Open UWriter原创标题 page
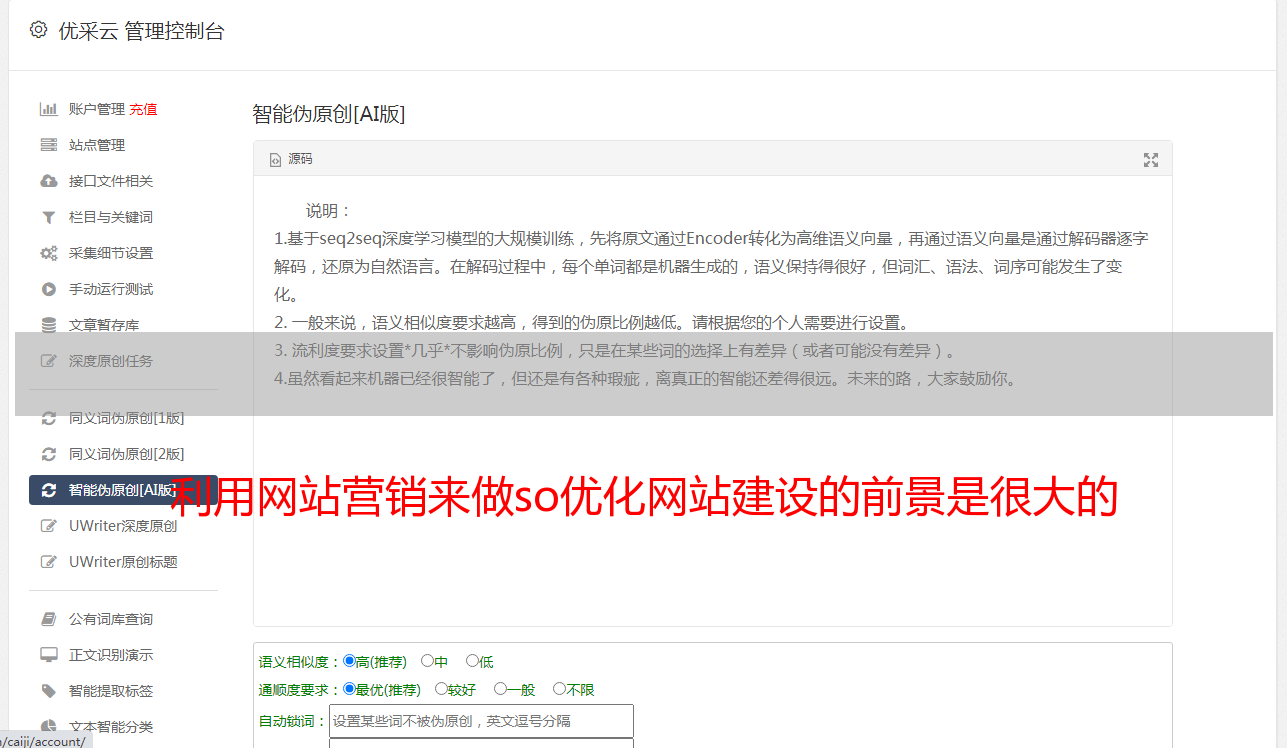The height and width of the screenshot is (748, 1287). (123, 562)
